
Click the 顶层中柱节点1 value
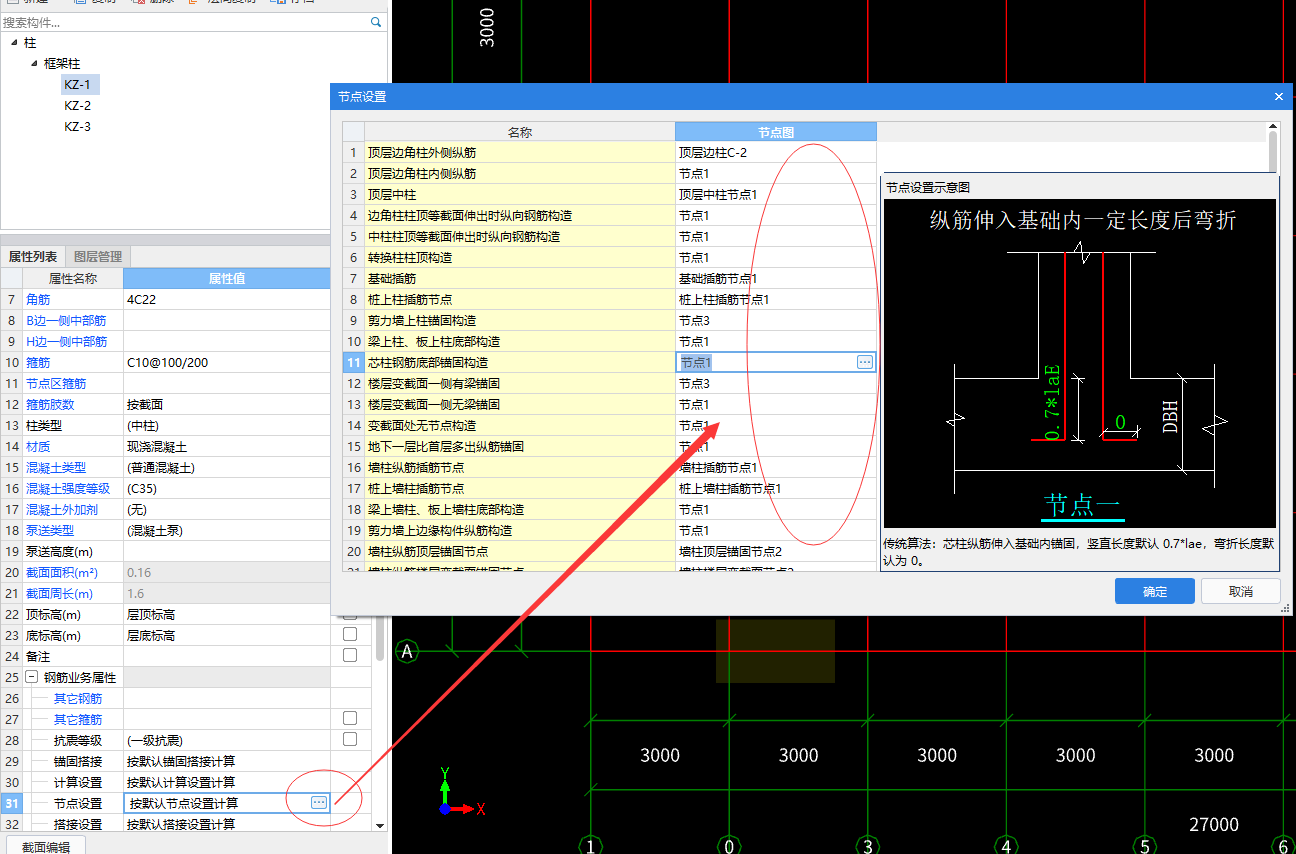point(718,195)
